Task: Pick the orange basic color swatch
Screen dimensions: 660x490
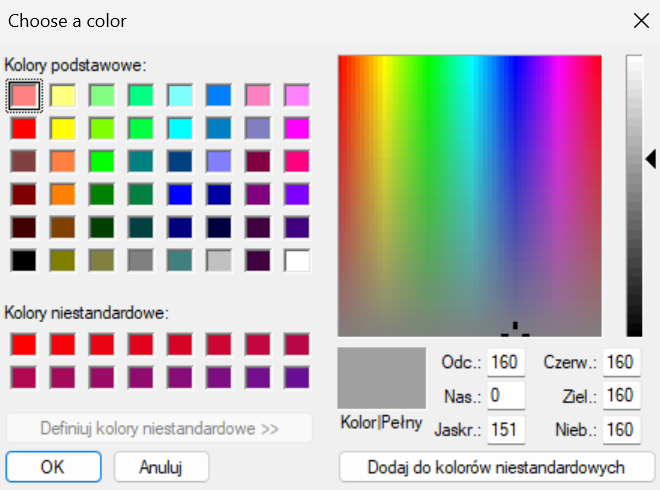Action: 64,195
